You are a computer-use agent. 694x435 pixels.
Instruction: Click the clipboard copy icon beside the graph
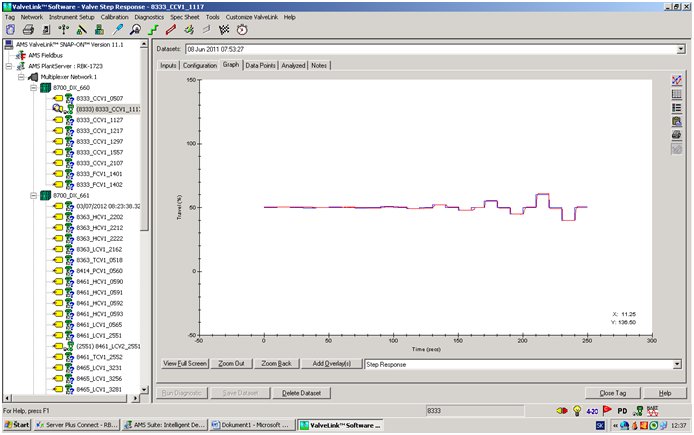tap(677, 121)
